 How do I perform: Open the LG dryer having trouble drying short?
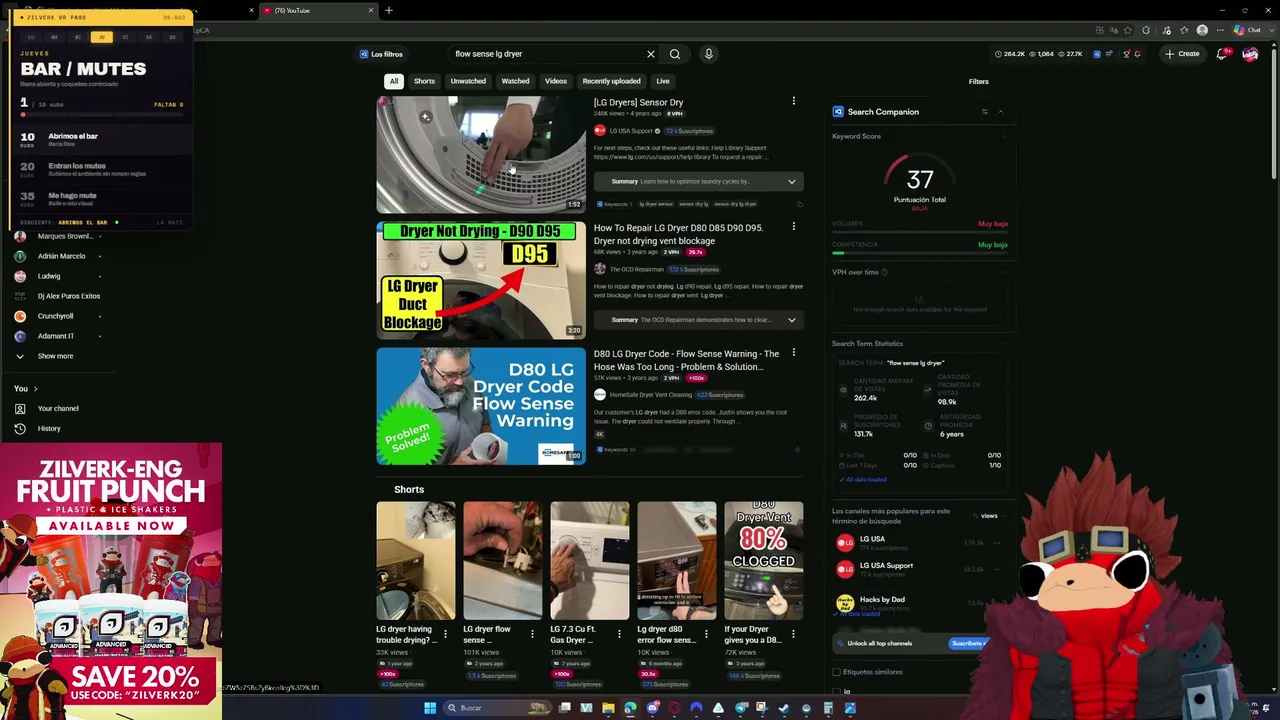[x=416, y=561]
